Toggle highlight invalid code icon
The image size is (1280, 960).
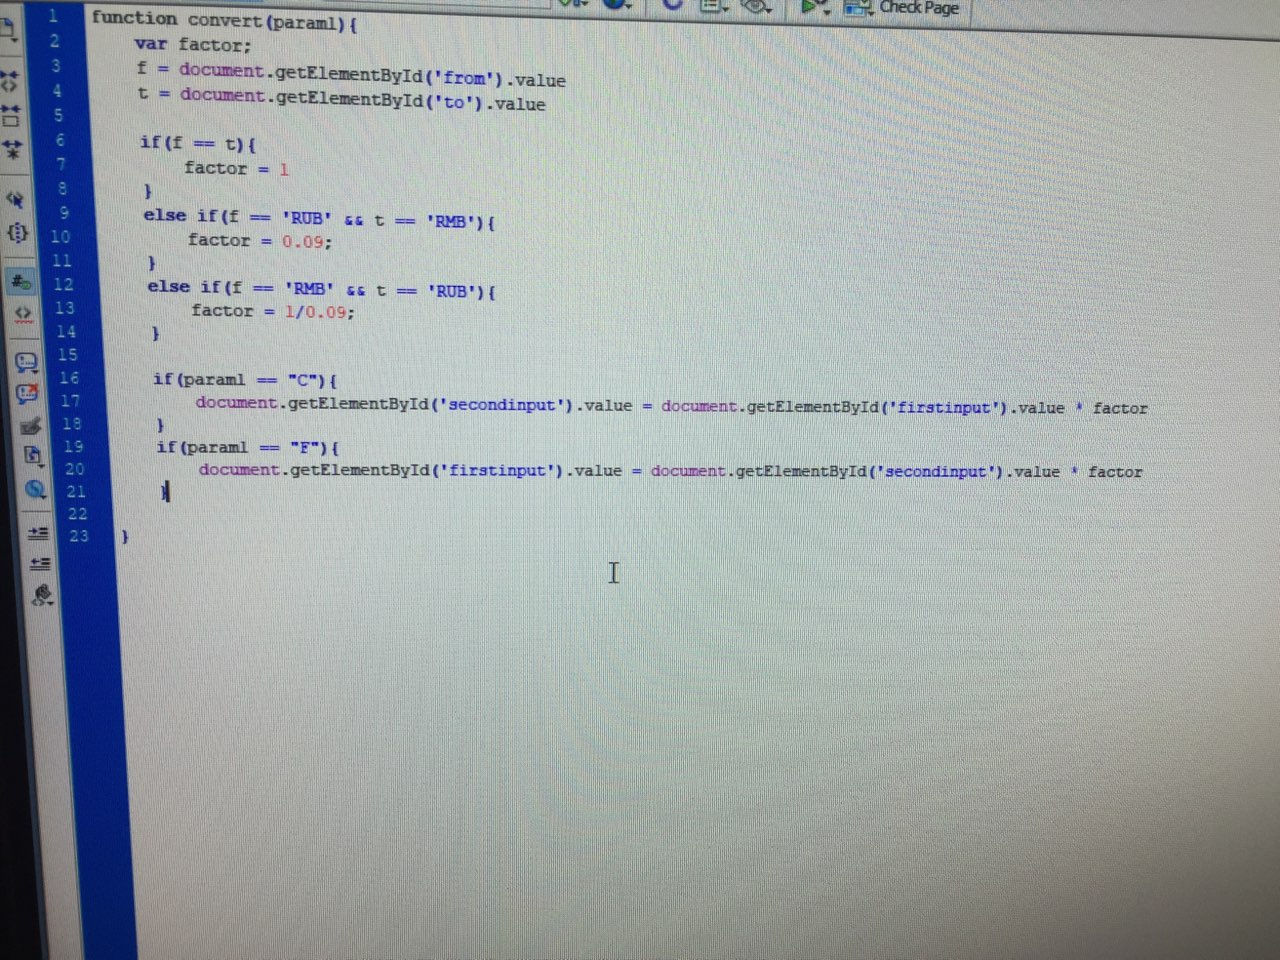(x=22, y=314)
